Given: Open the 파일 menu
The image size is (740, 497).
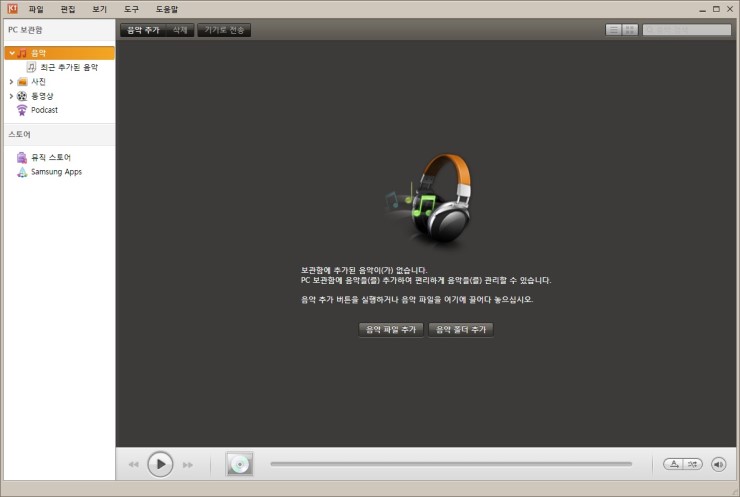Looking at the screenshot, I should coord(36,9).
